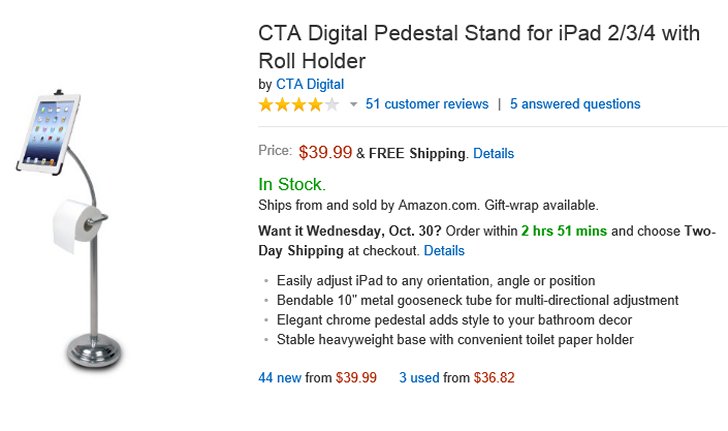Viewport: 728px width, 431px height.
Task: Click the 'Stable heavyweight base' bullet point
Action: point(455,339)
